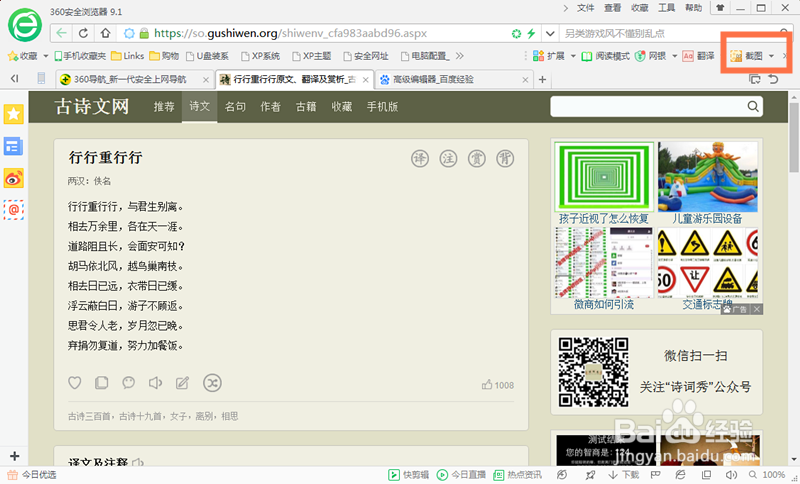Click the edit pencil icon under poem
The image size is (800, 484).
click(182, 383)
